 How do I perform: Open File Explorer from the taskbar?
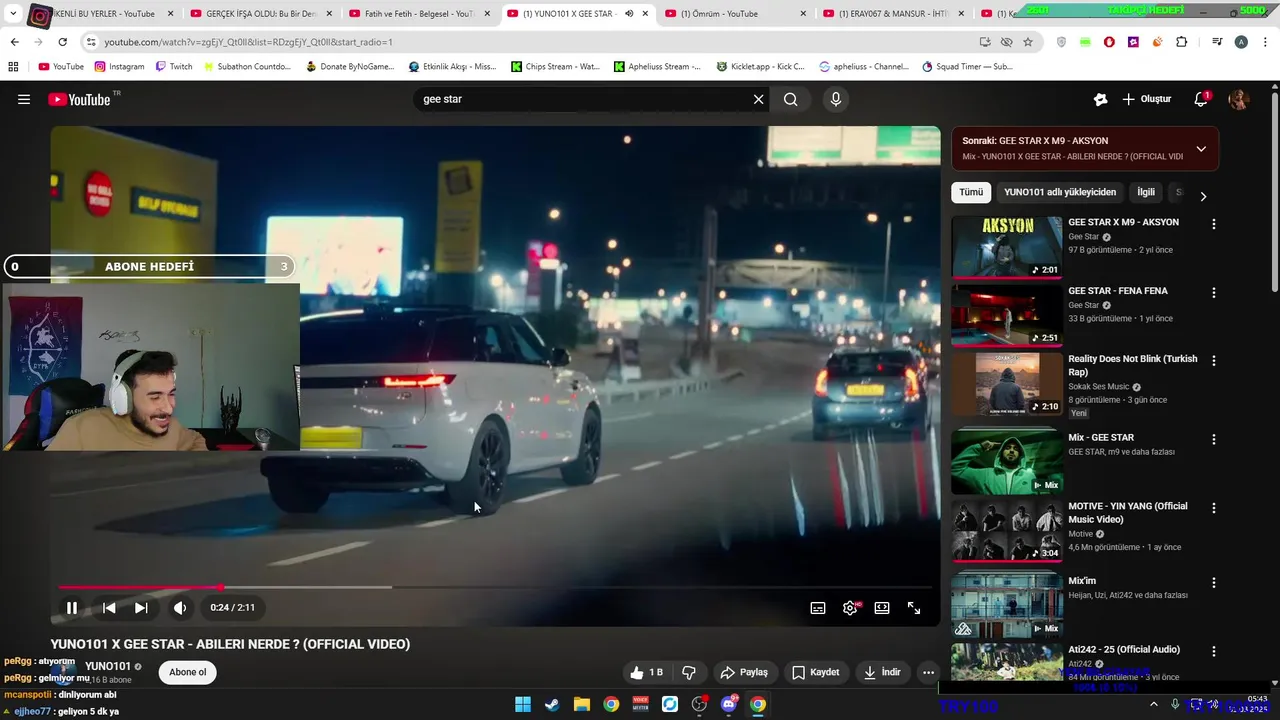pos(581,704)
